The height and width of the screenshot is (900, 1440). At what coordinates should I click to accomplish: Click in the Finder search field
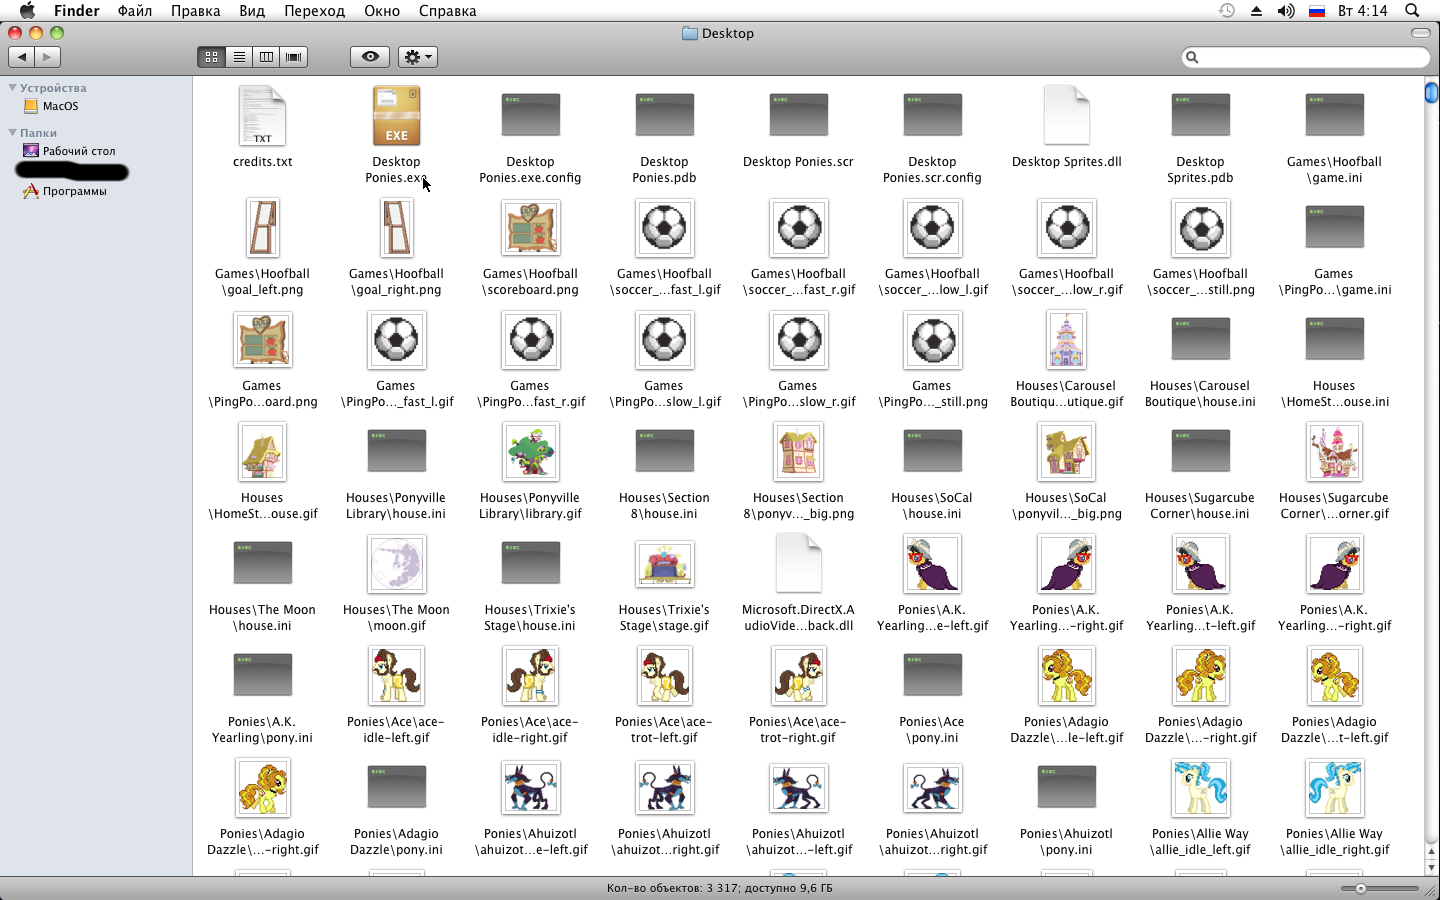[x=1310, y=57]
